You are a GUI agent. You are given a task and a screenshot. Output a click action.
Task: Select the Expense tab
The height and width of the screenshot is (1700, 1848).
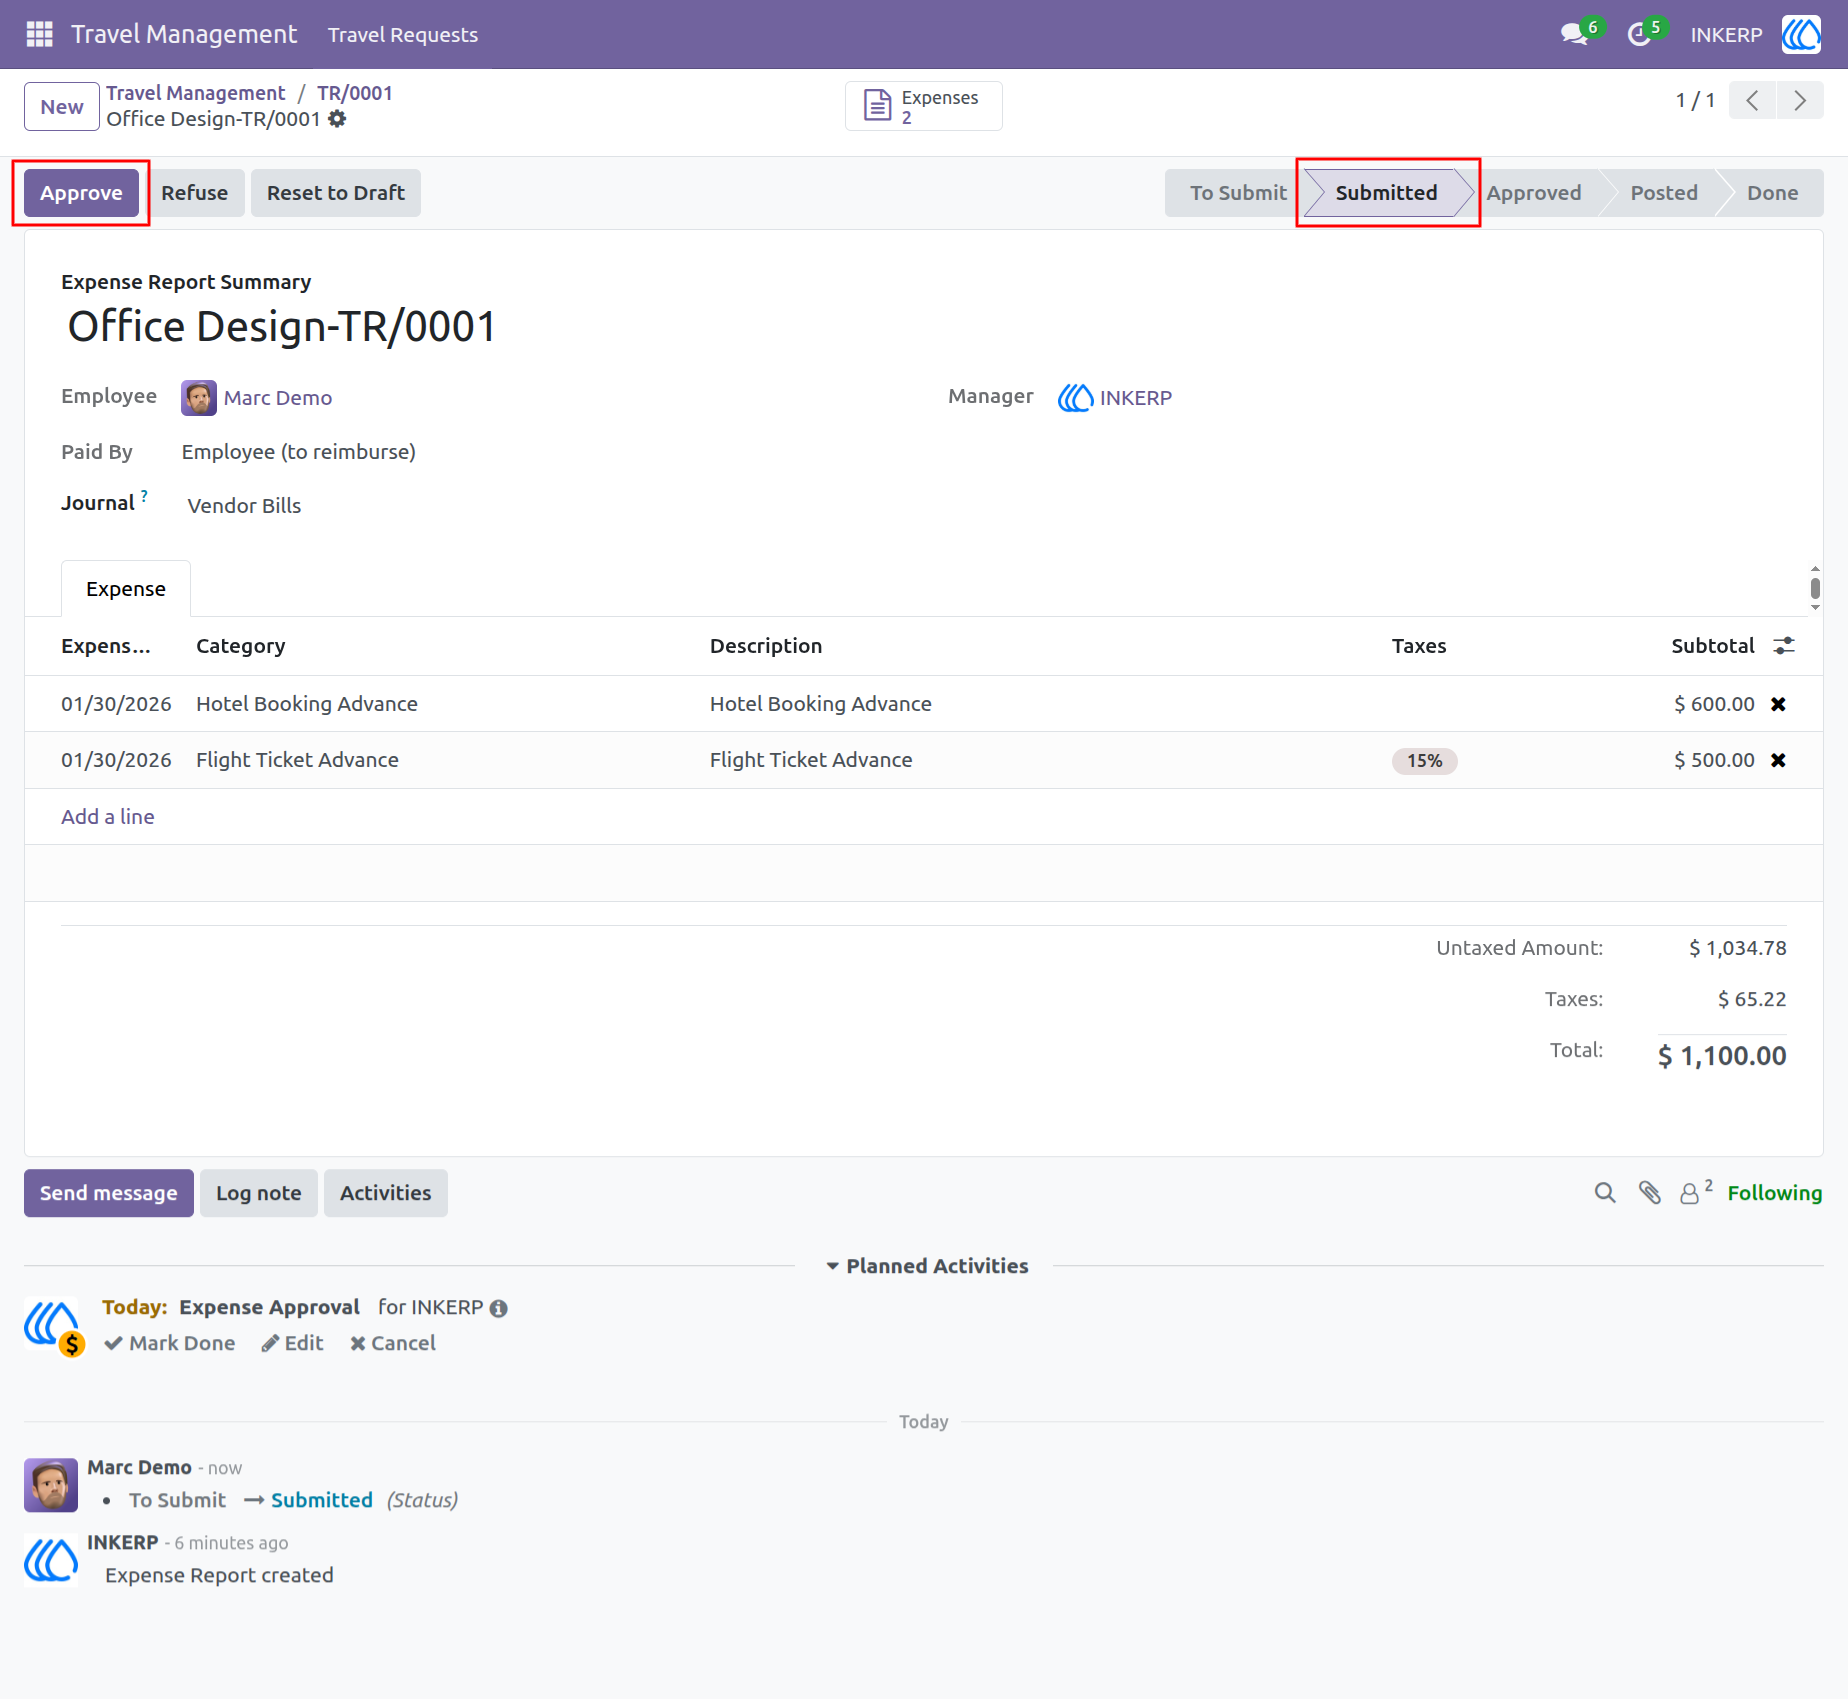coord(126,589)
